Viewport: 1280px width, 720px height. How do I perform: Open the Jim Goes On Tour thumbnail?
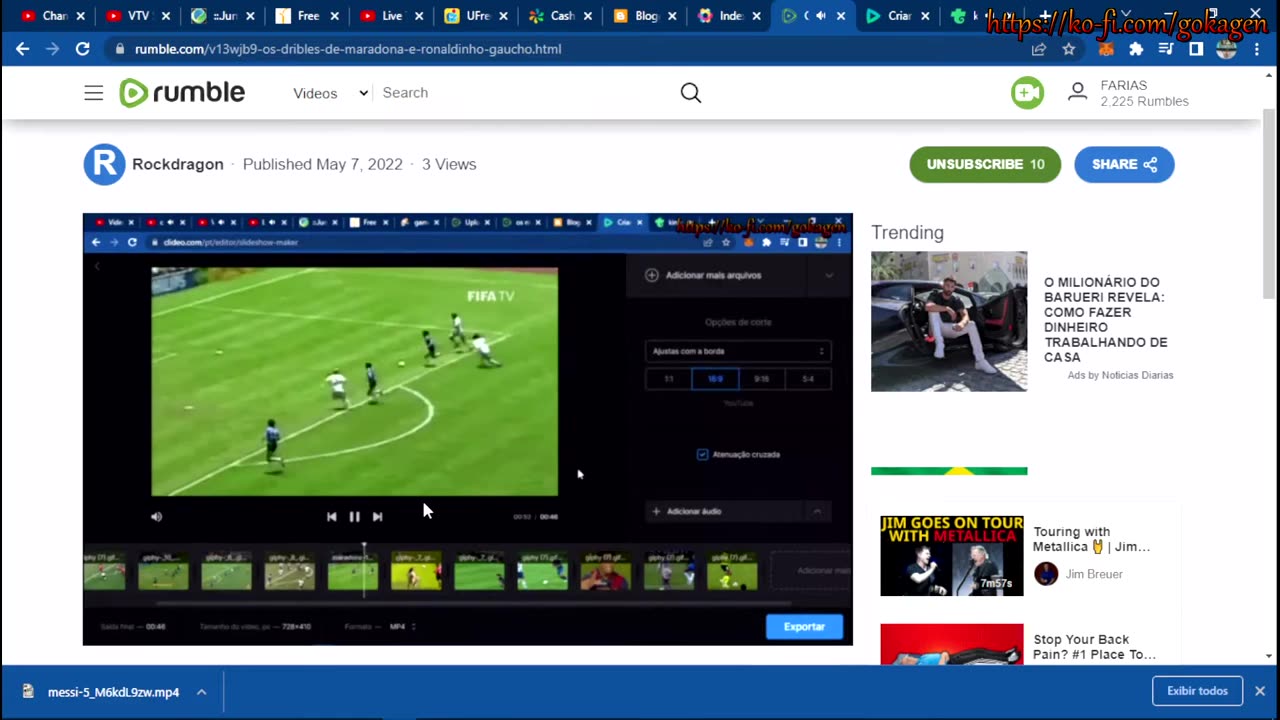click(x=952, y=556)
